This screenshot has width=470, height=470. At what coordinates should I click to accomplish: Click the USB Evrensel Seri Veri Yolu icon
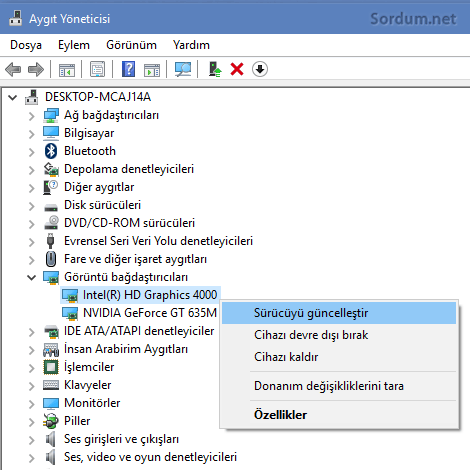coord(51,241)
